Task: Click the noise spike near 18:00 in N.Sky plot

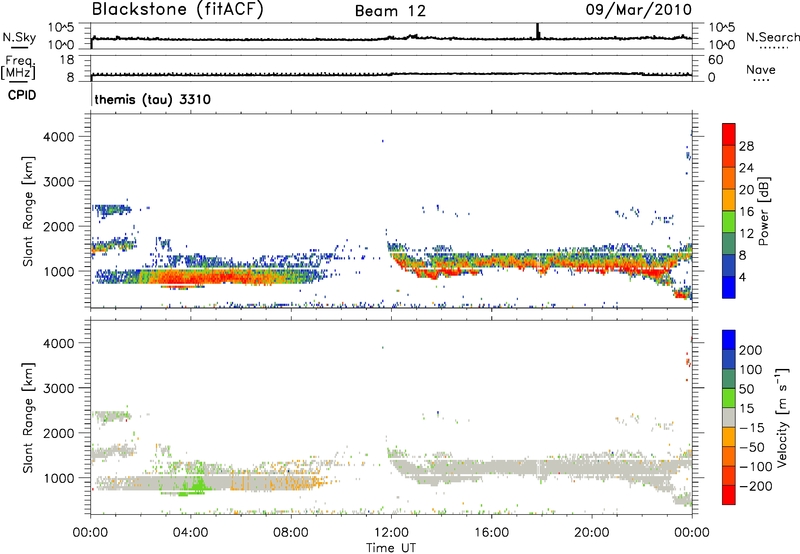Action: tap(537, 31)
